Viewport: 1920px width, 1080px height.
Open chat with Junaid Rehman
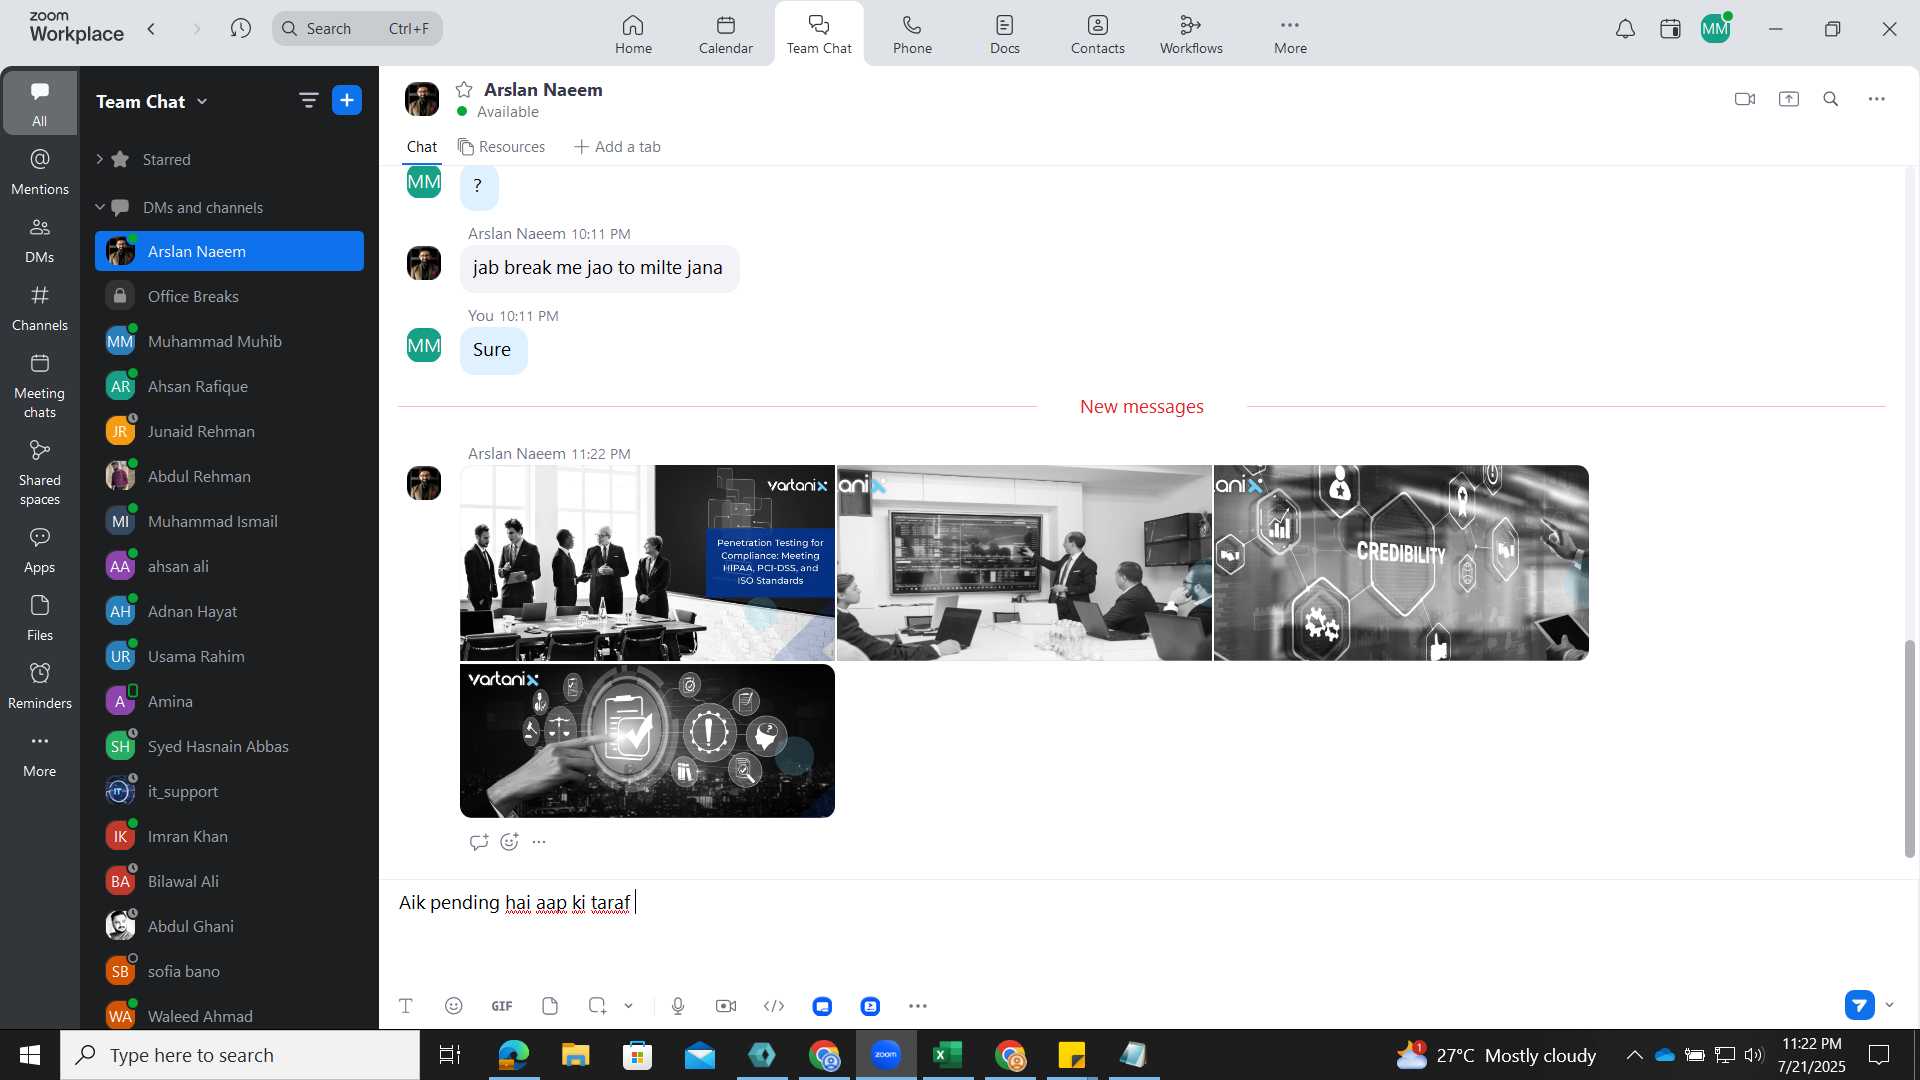click(x=229, y=431)
